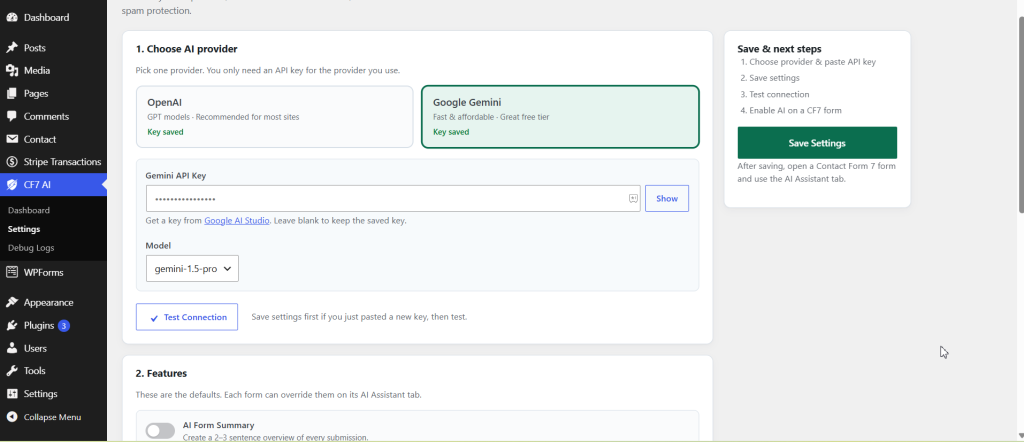This screenshot has width=1024, height=442.
Task: Click "AI Form Summary" label text
Action: (219, 425)
